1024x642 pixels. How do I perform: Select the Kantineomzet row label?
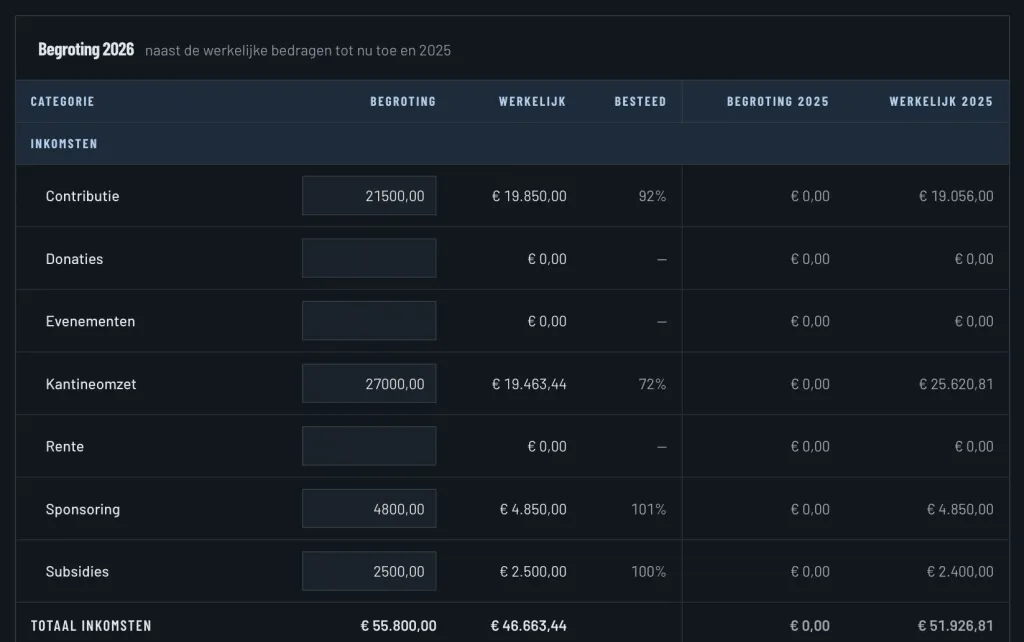point(91,384)
